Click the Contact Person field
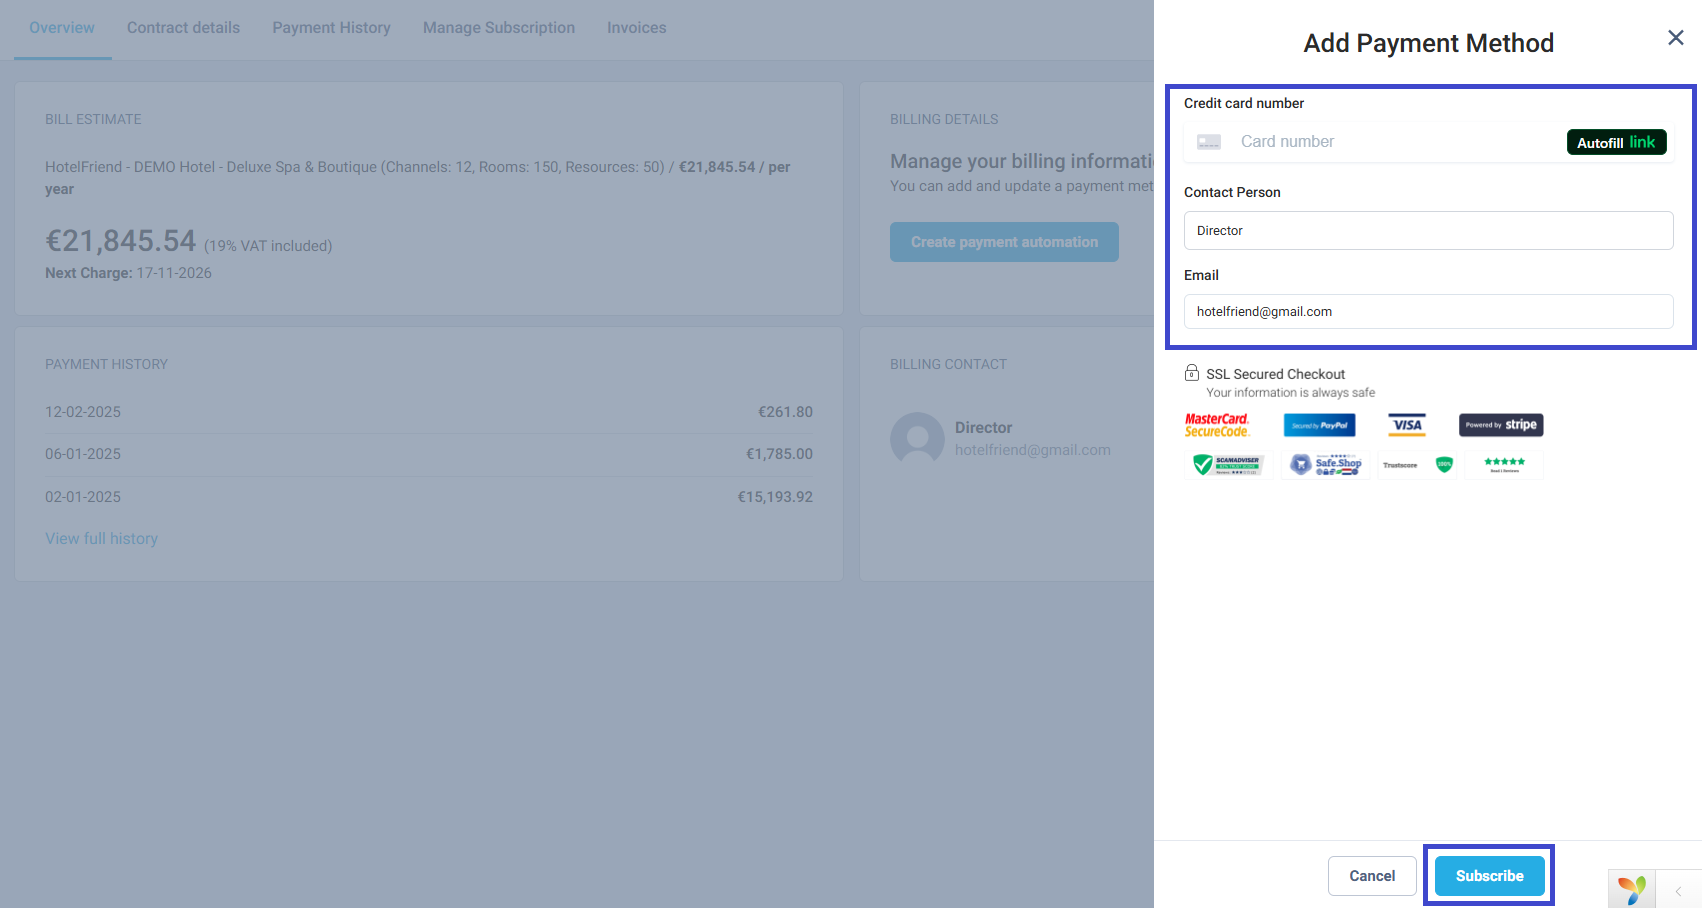Image resolution: width=1702 pixels, height=908 pixels. 1428,231
